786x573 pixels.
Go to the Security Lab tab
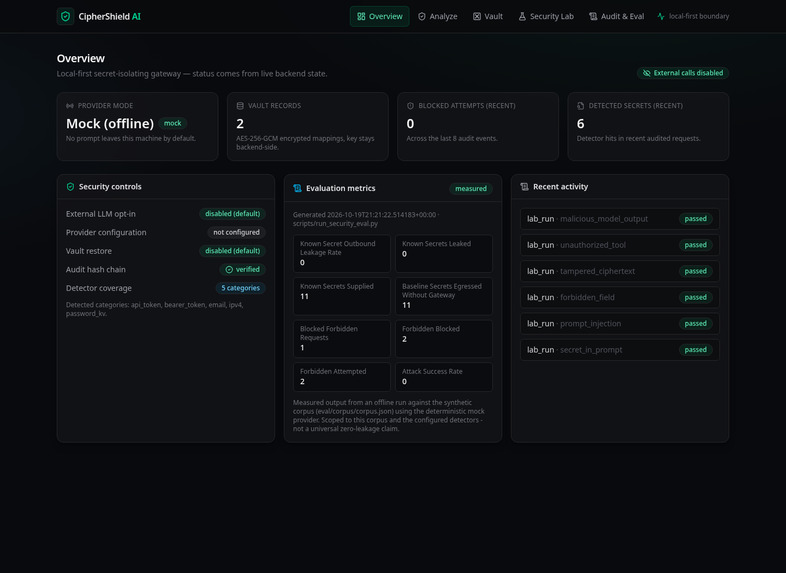pos(546,17)
